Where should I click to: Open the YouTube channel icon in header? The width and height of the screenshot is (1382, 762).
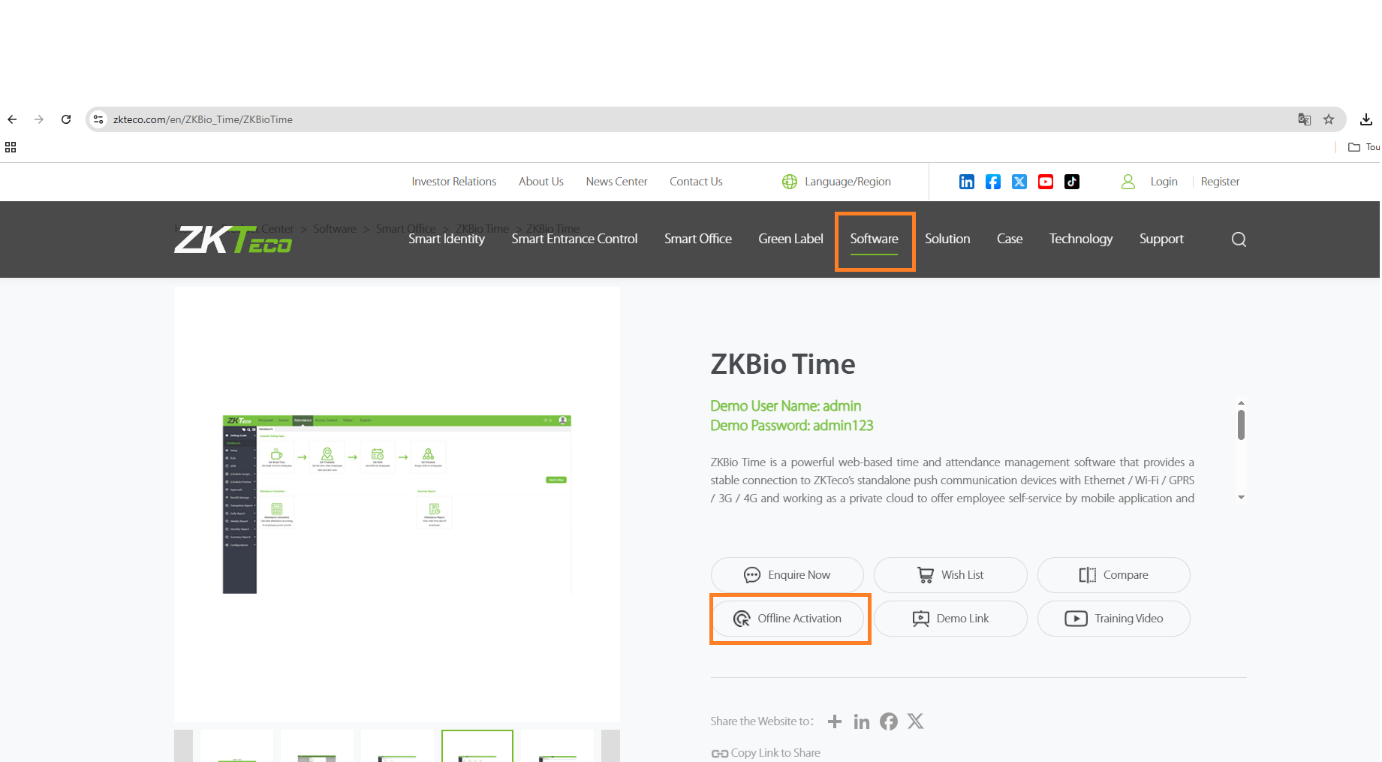(x=1045, y=182)
